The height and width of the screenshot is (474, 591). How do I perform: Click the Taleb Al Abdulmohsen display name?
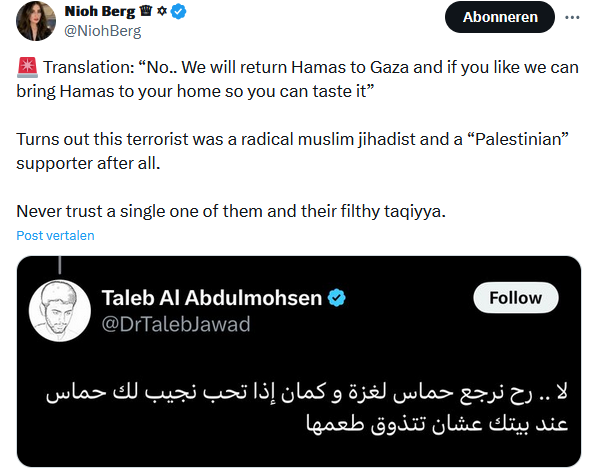pos(212,298)
